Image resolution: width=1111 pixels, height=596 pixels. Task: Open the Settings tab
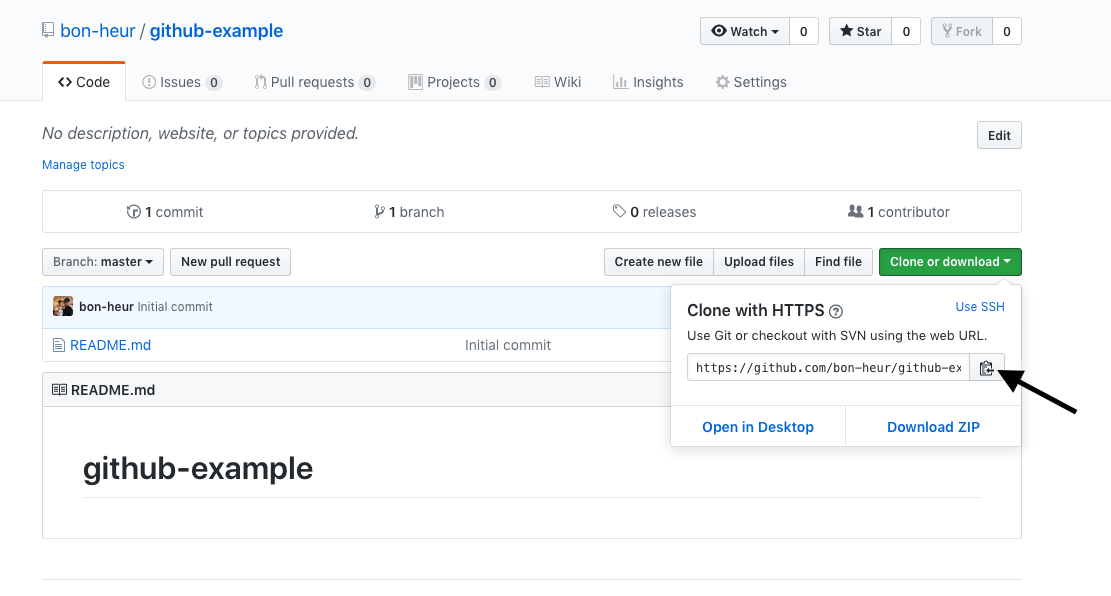point(751,81)
